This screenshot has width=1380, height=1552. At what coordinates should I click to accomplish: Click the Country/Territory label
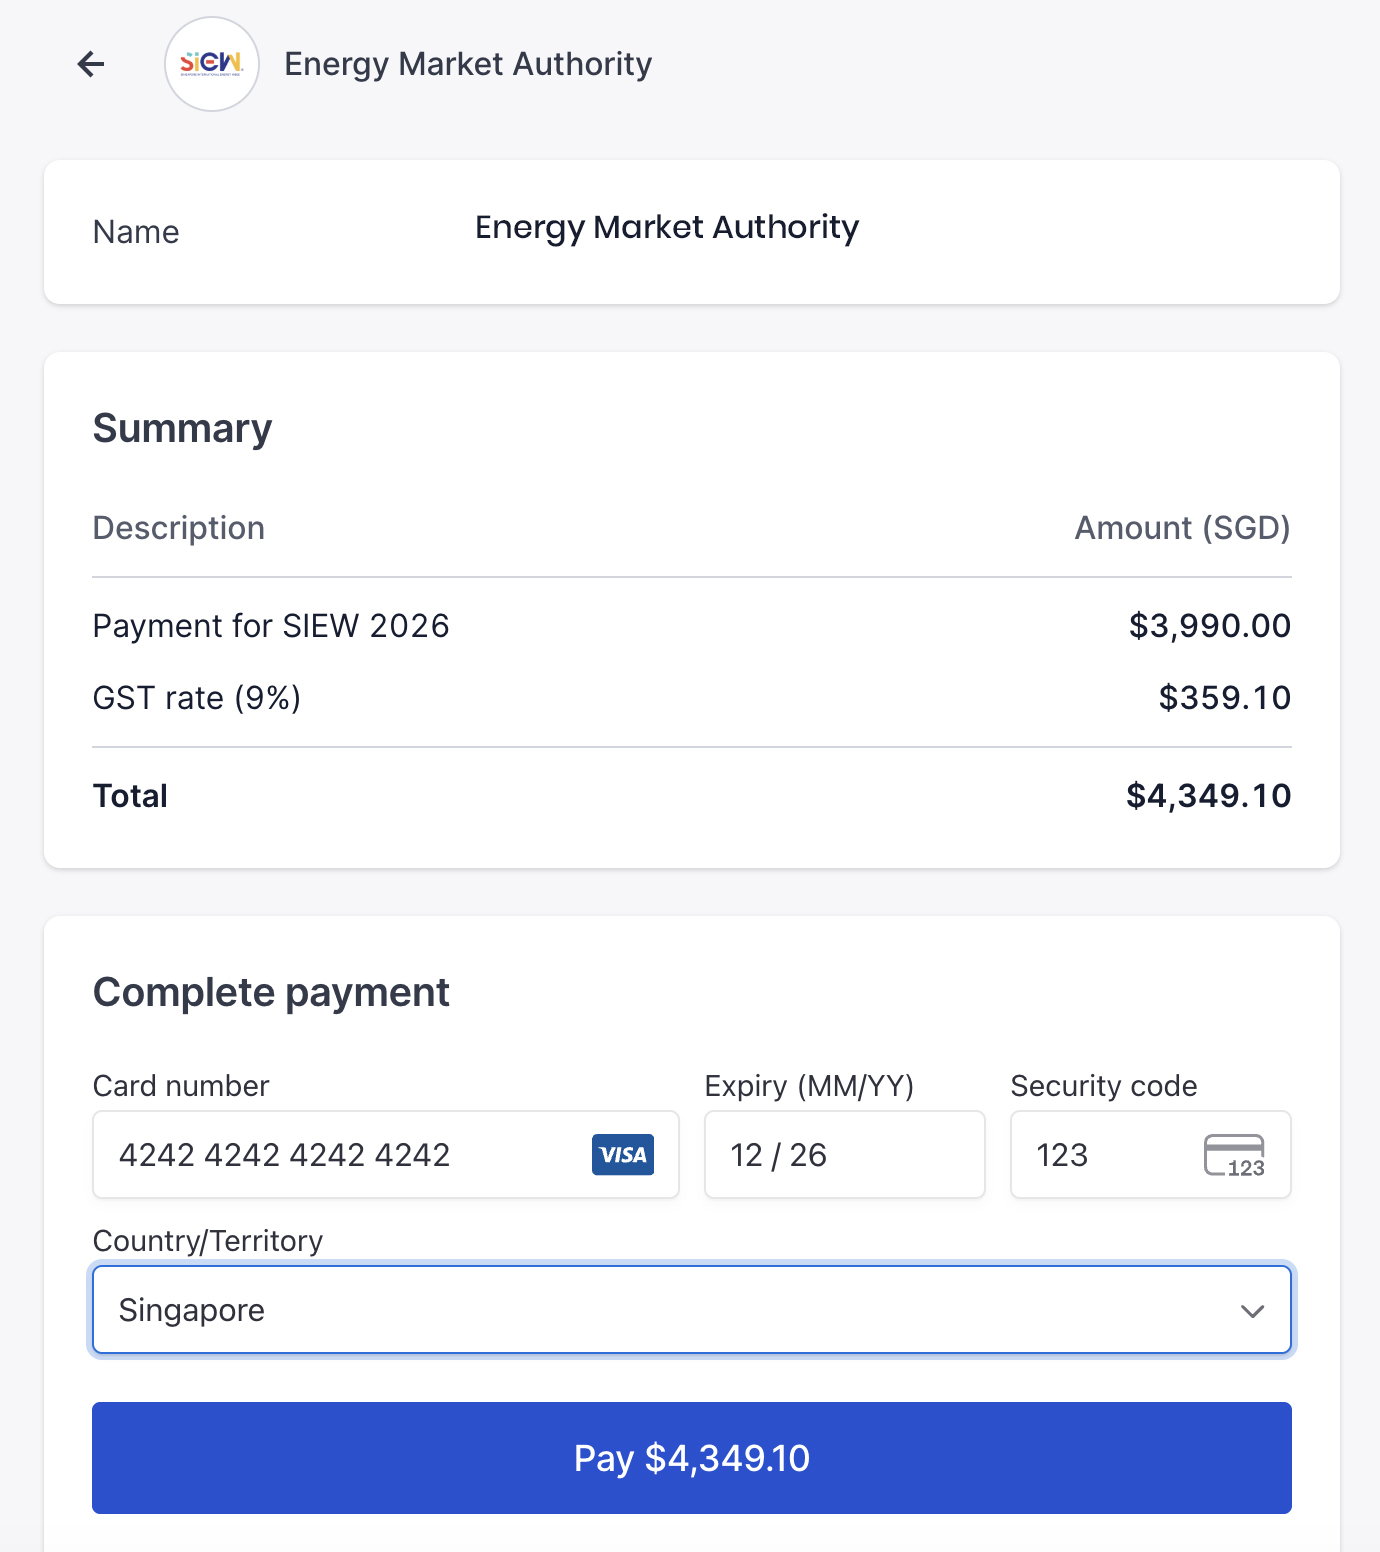coord(208,1241)
